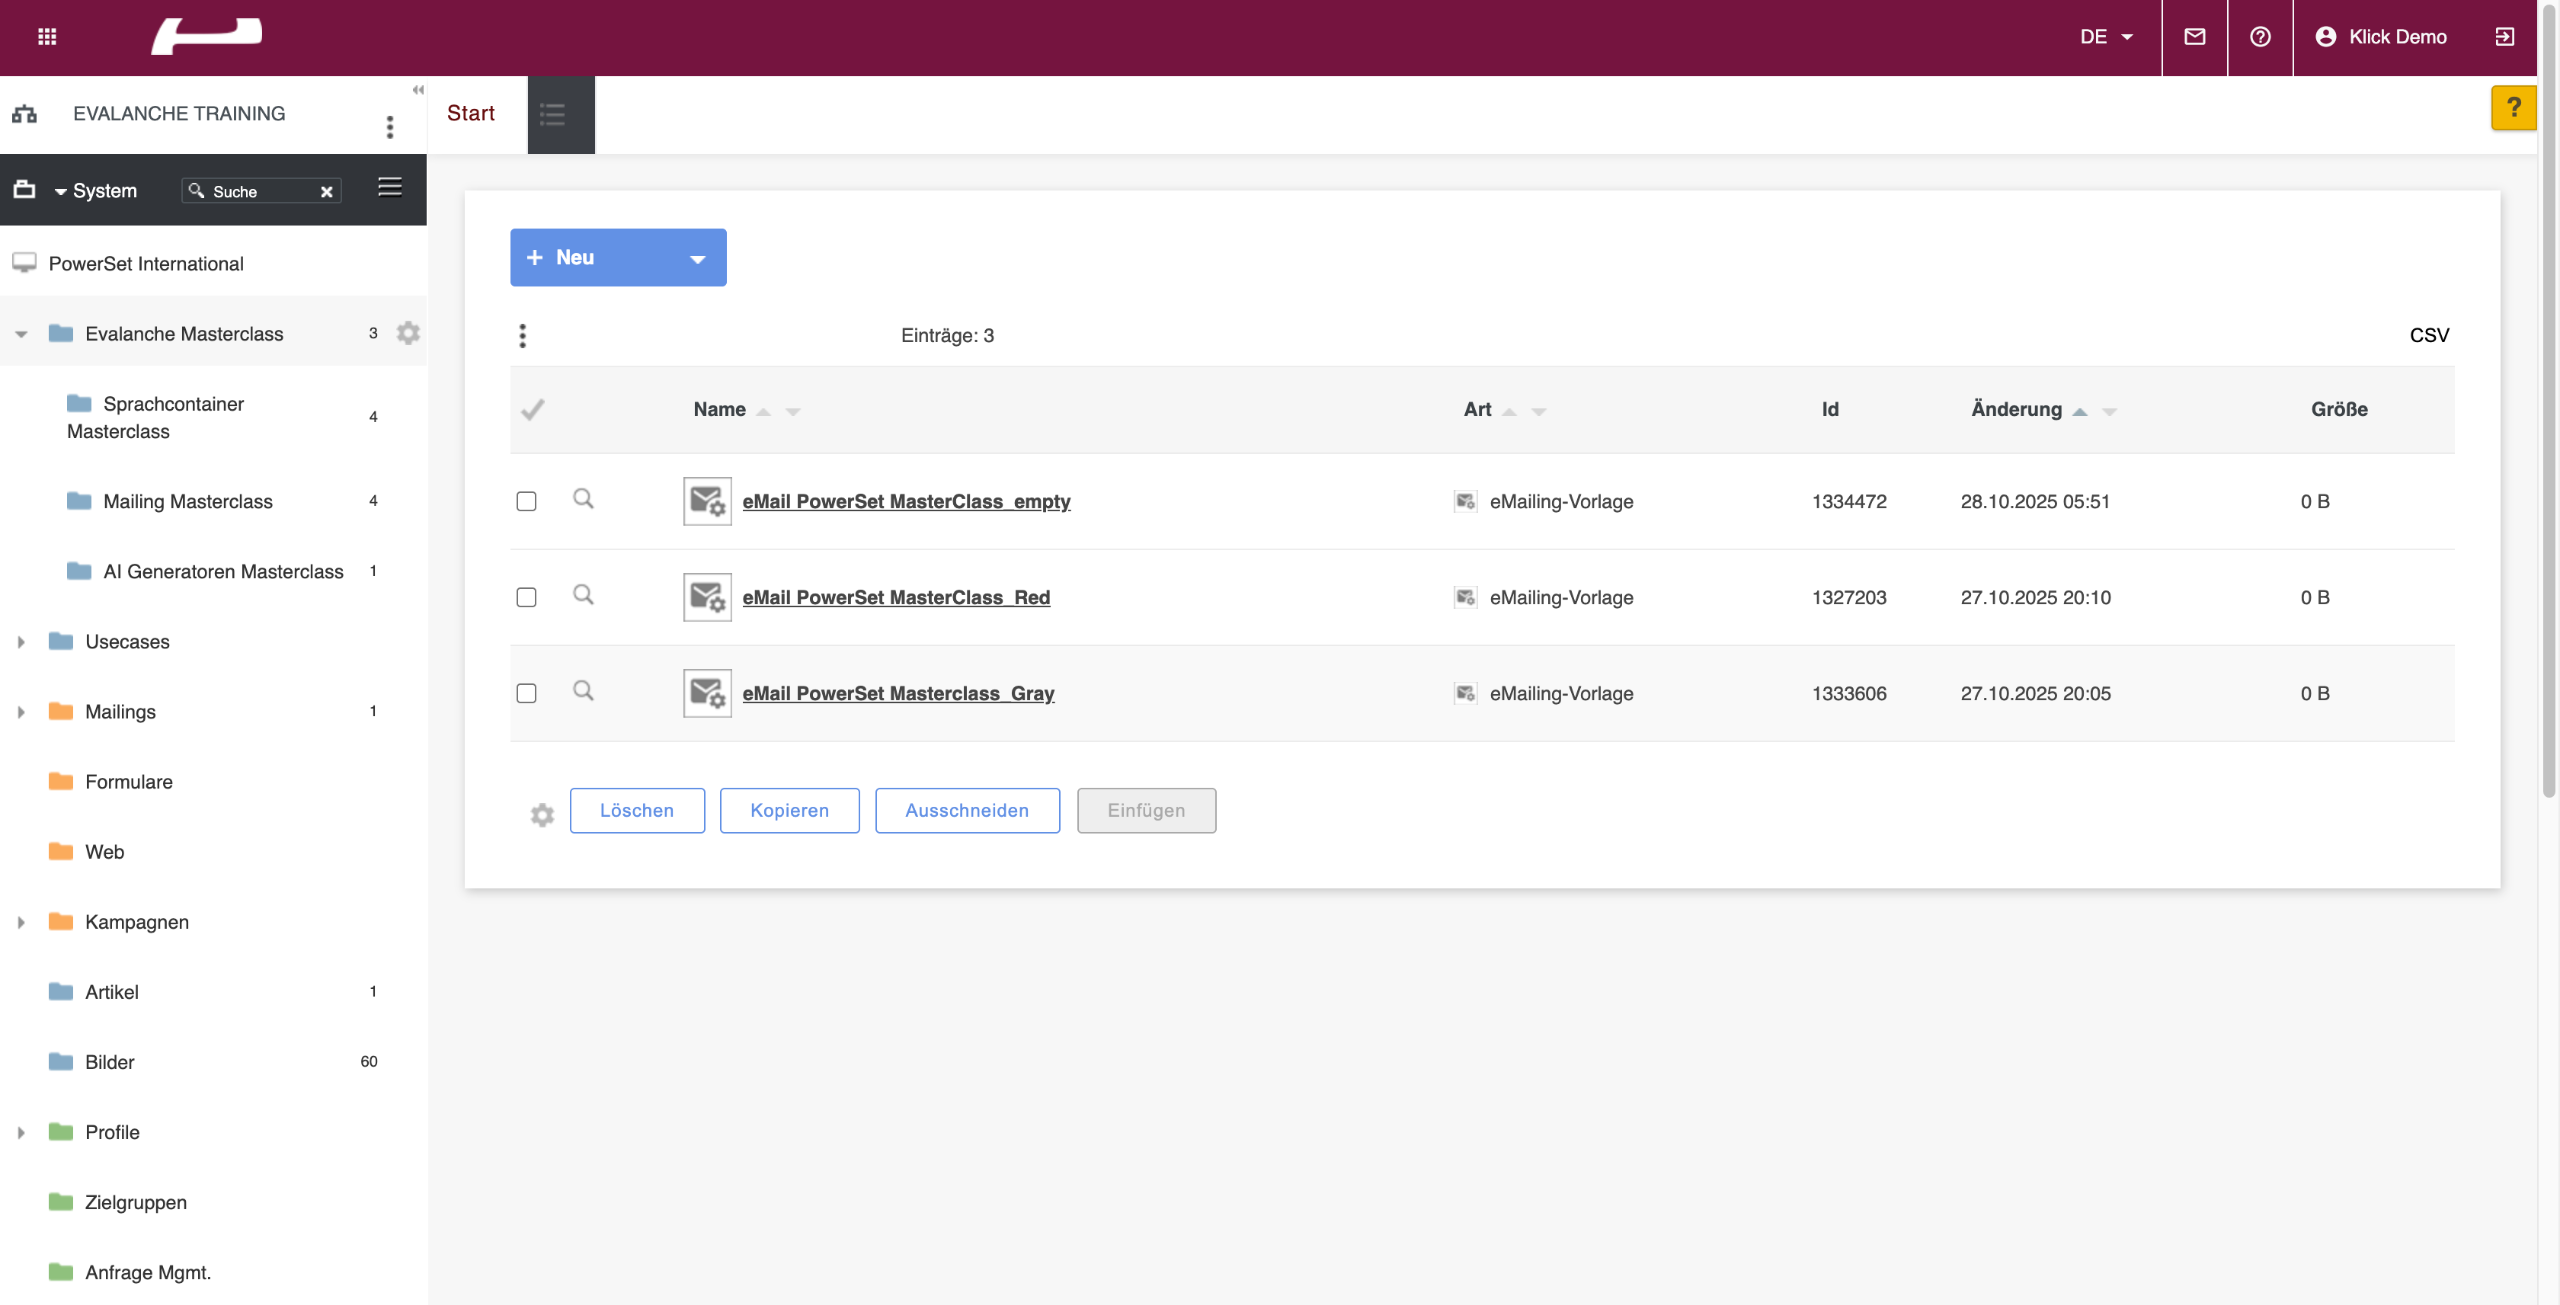Image resolution: width=2560 pixels, height=1305 pixels.
Task: Click the gear icon beside Evalanche Masterclass folder
Action: click(x=408, y=333)
